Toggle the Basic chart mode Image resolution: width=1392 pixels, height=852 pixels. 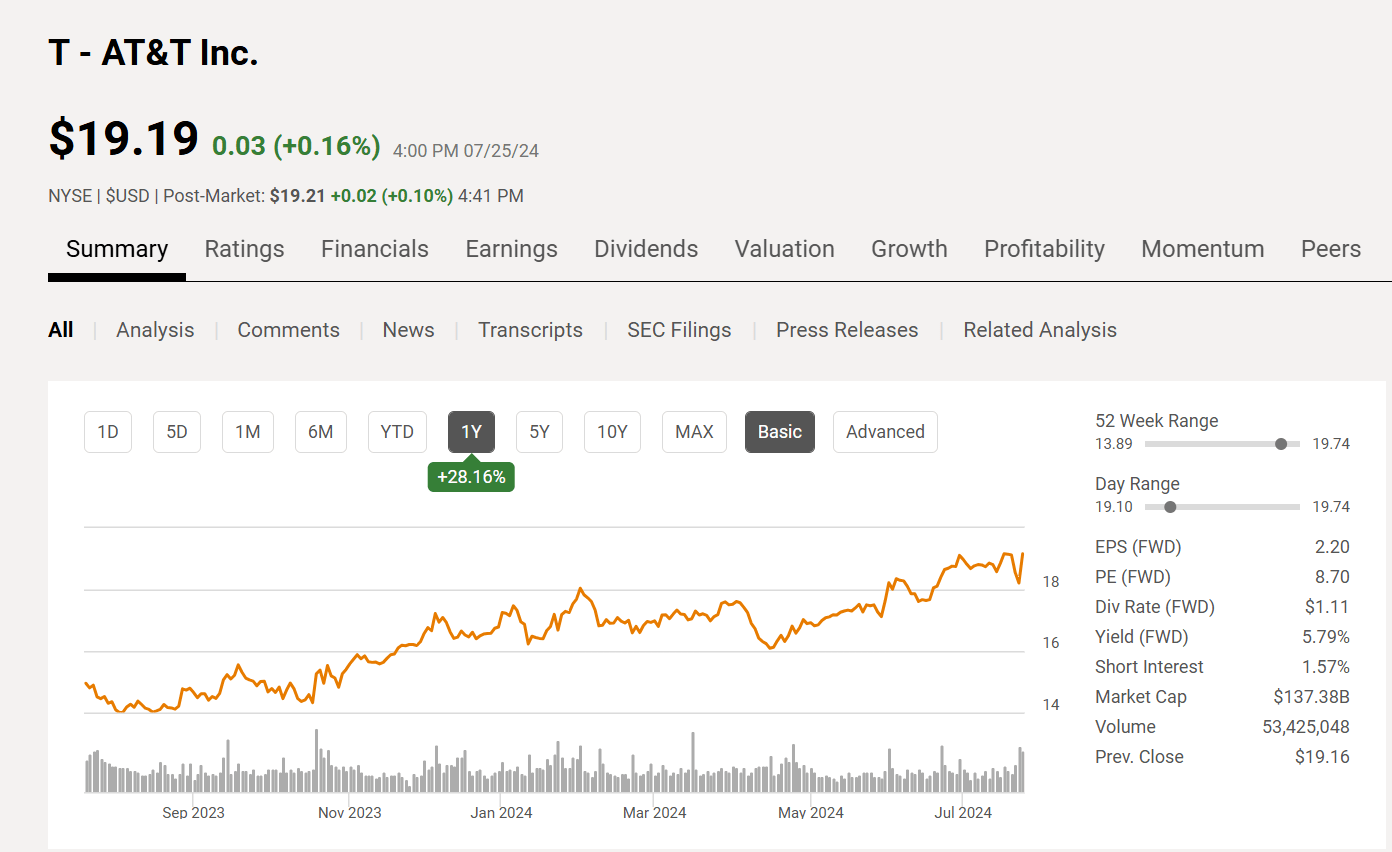click(779, 432)
